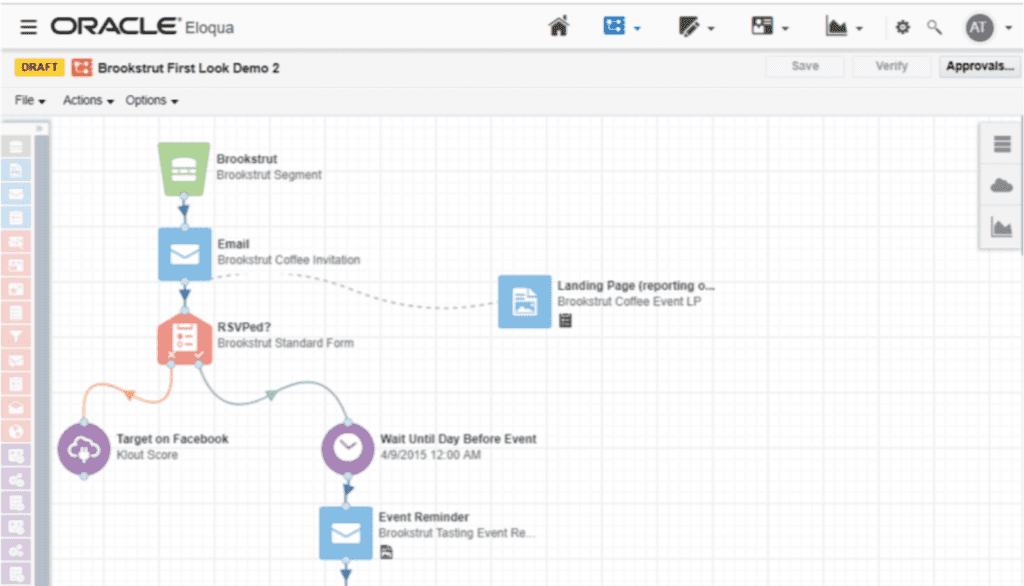Viewport: 1024px width, 586px height.
Task: Click the "Brookstrut Segment" subtitle text
Action: [268, 175]
